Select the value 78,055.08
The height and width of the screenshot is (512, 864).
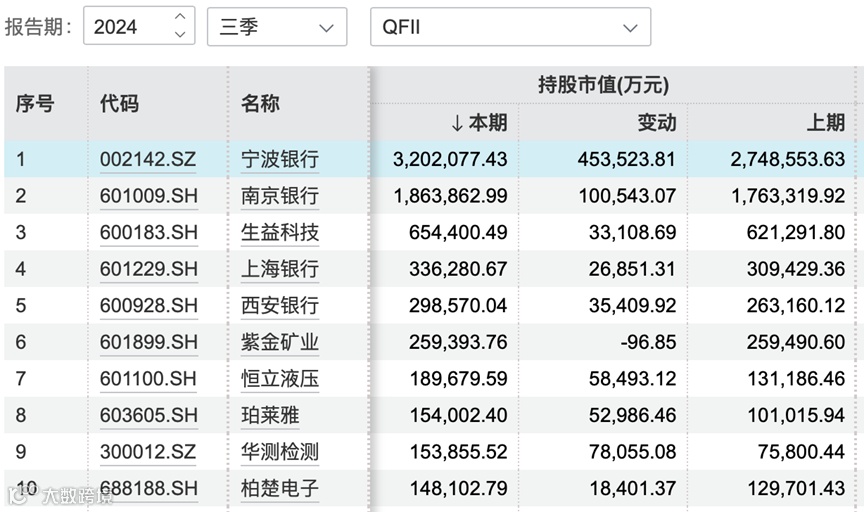point(633,451)
